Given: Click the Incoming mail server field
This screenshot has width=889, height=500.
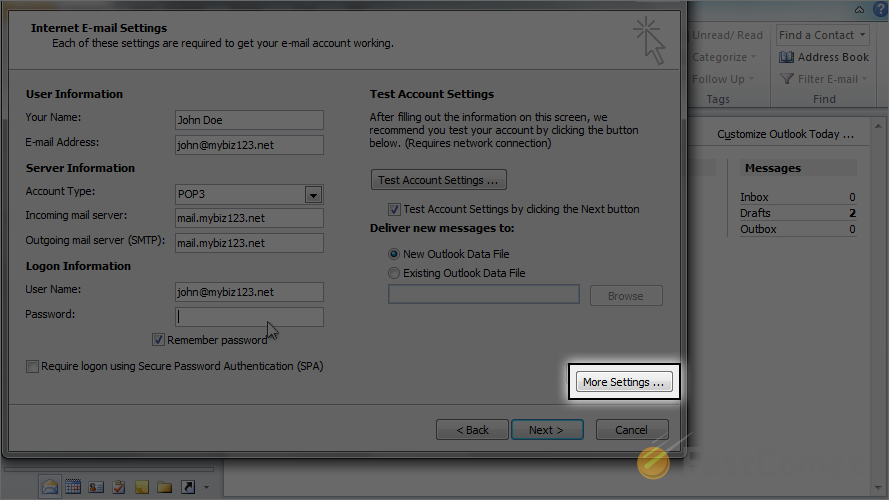Looking at the screenshot, I should (249, 218).
